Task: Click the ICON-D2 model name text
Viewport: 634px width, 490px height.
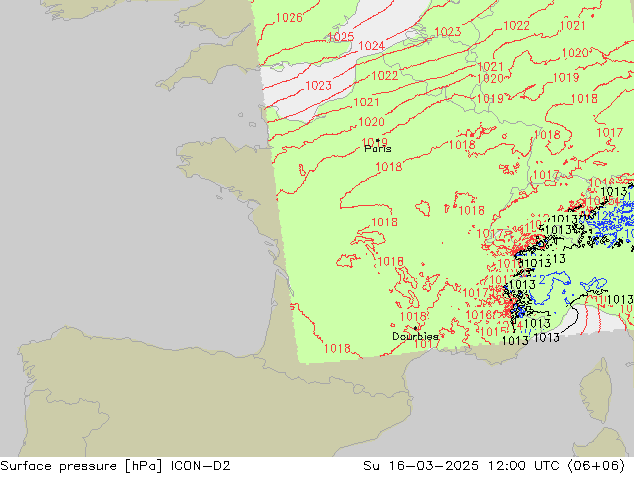Action: [x=201, y=466]
